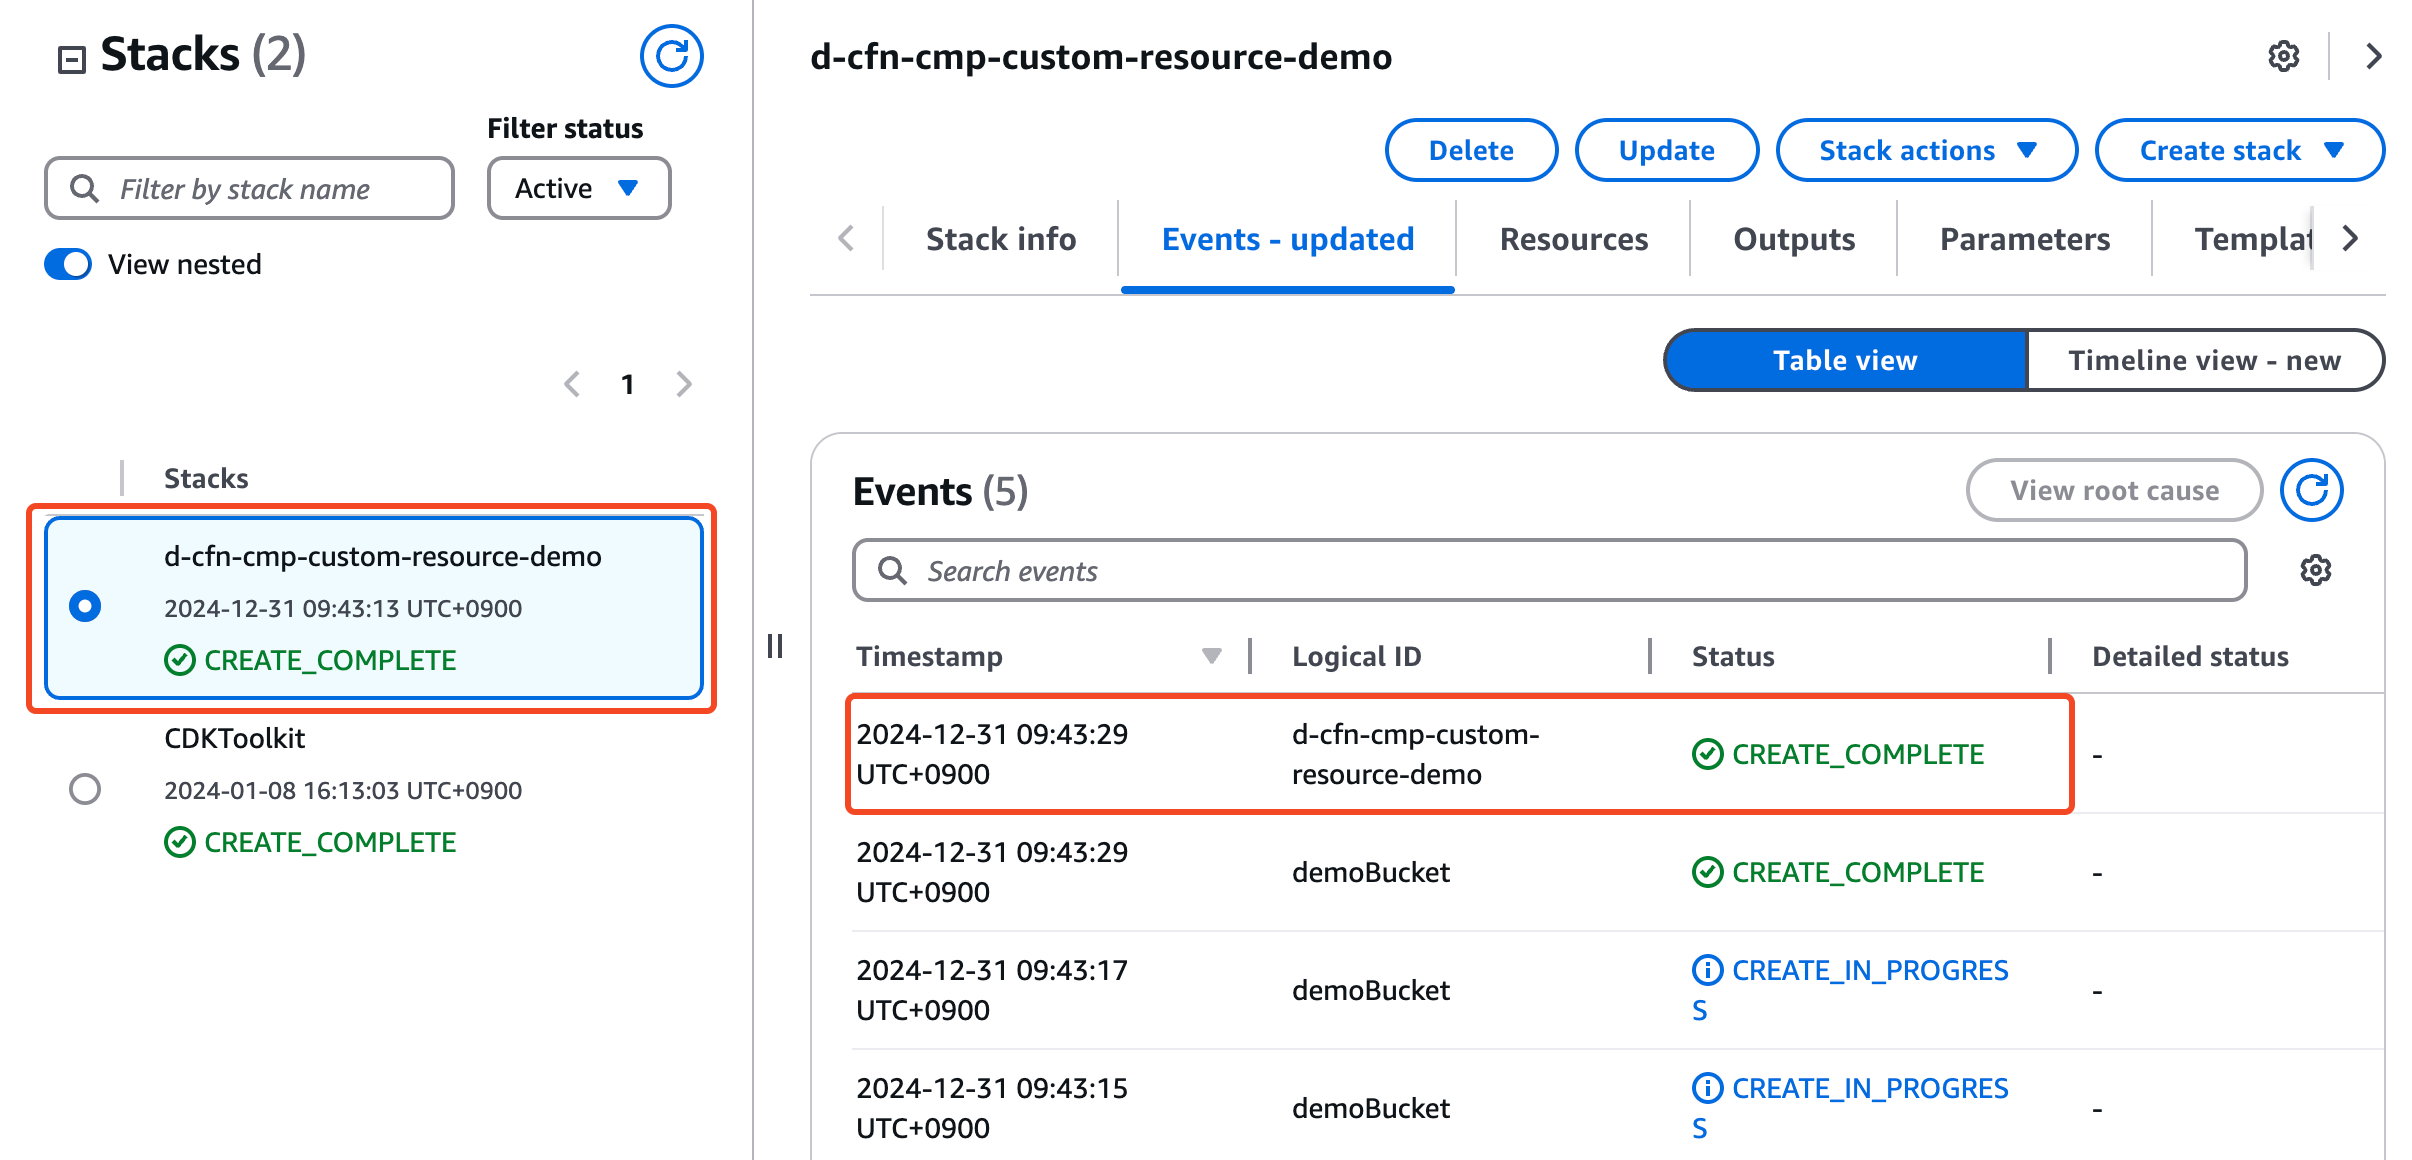The width and height of the screenshot is (2412, 1160).
Task: Expand the Stack actions dropdown
Action: tap(1926, 150)
